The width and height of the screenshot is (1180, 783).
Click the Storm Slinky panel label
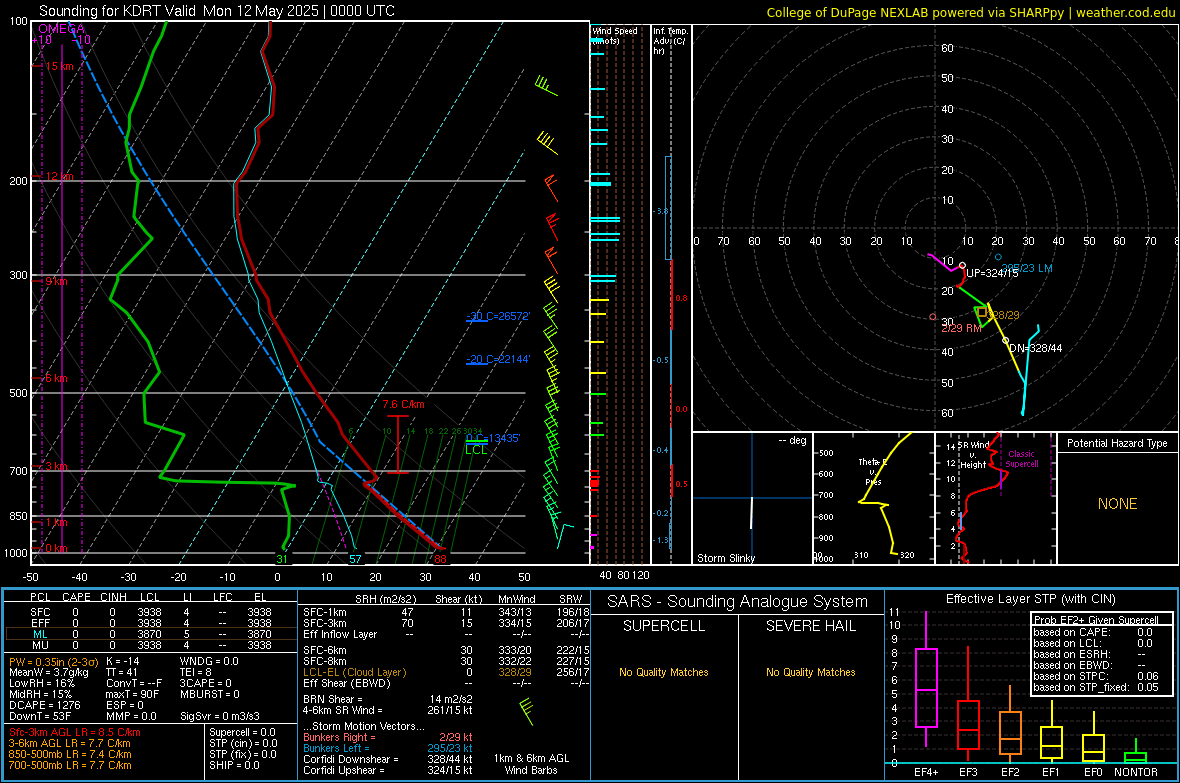(725, 558)
